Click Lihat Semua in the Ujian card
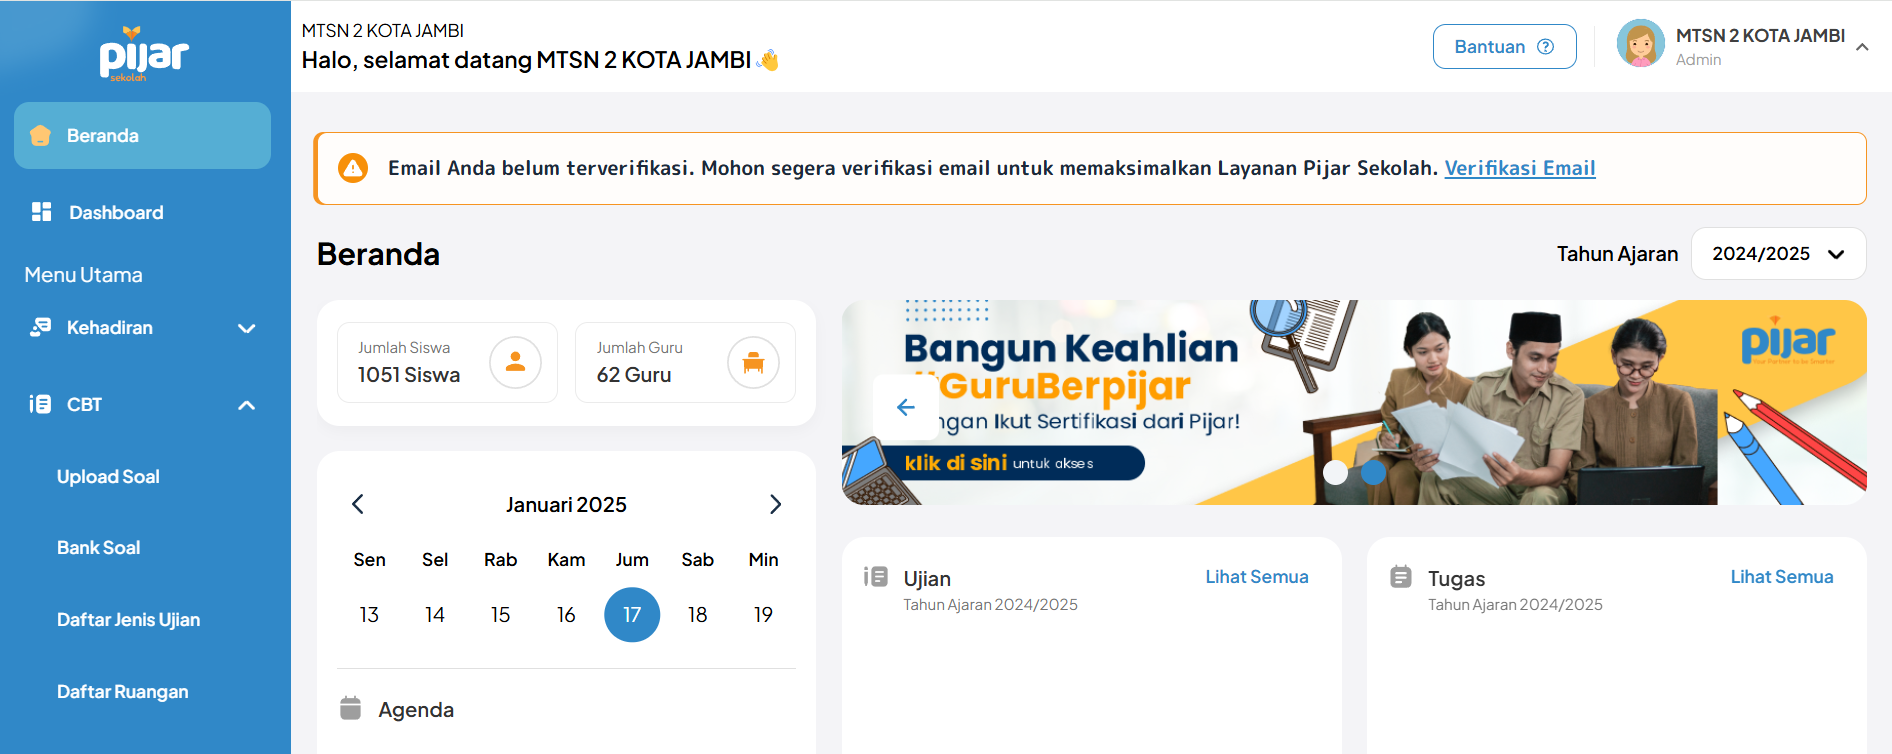This screenshot has width=1892, height=754. point(1257,577)
